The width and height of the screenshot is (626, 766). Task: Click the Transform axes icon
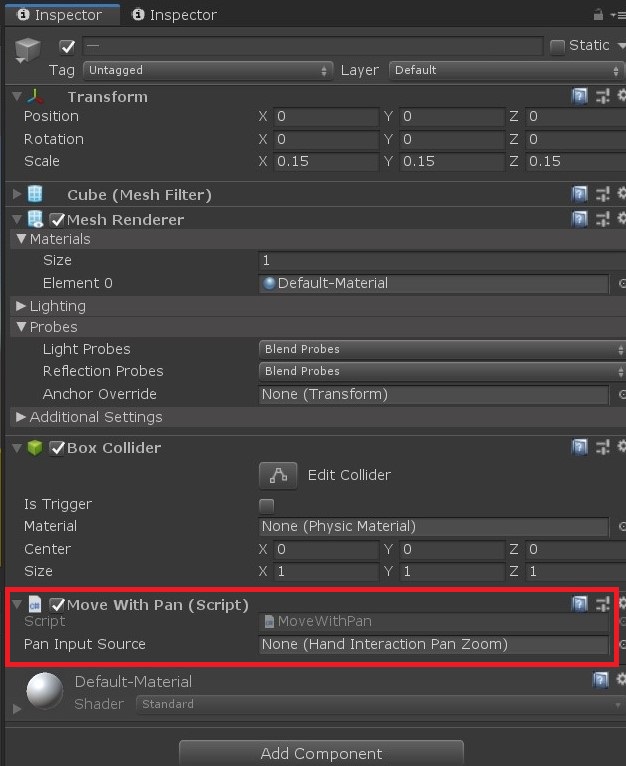pyautogui.click(x=35, y=96)
